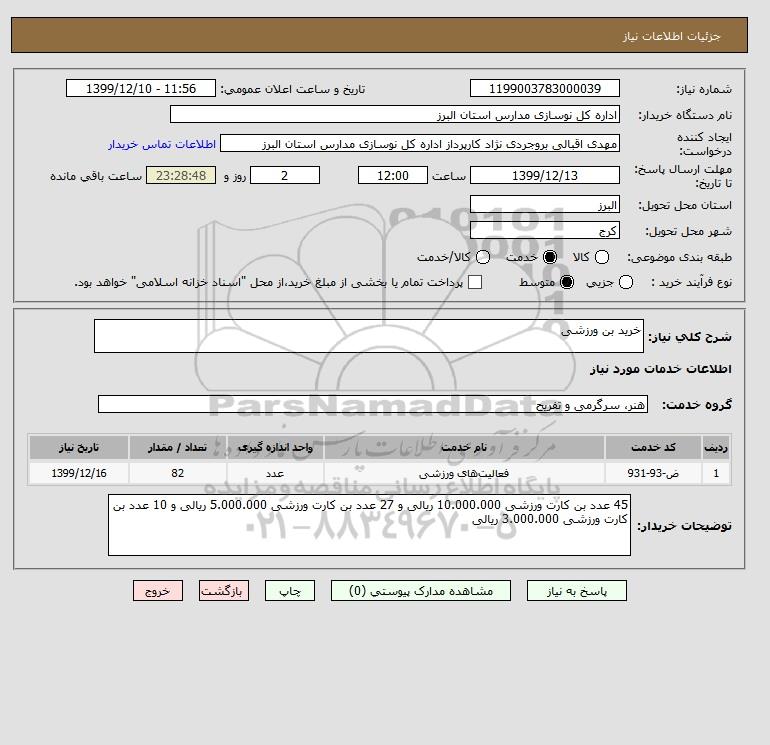
Task: Click the توضیحات خریدار text area
Action: (x=369, y=525)
